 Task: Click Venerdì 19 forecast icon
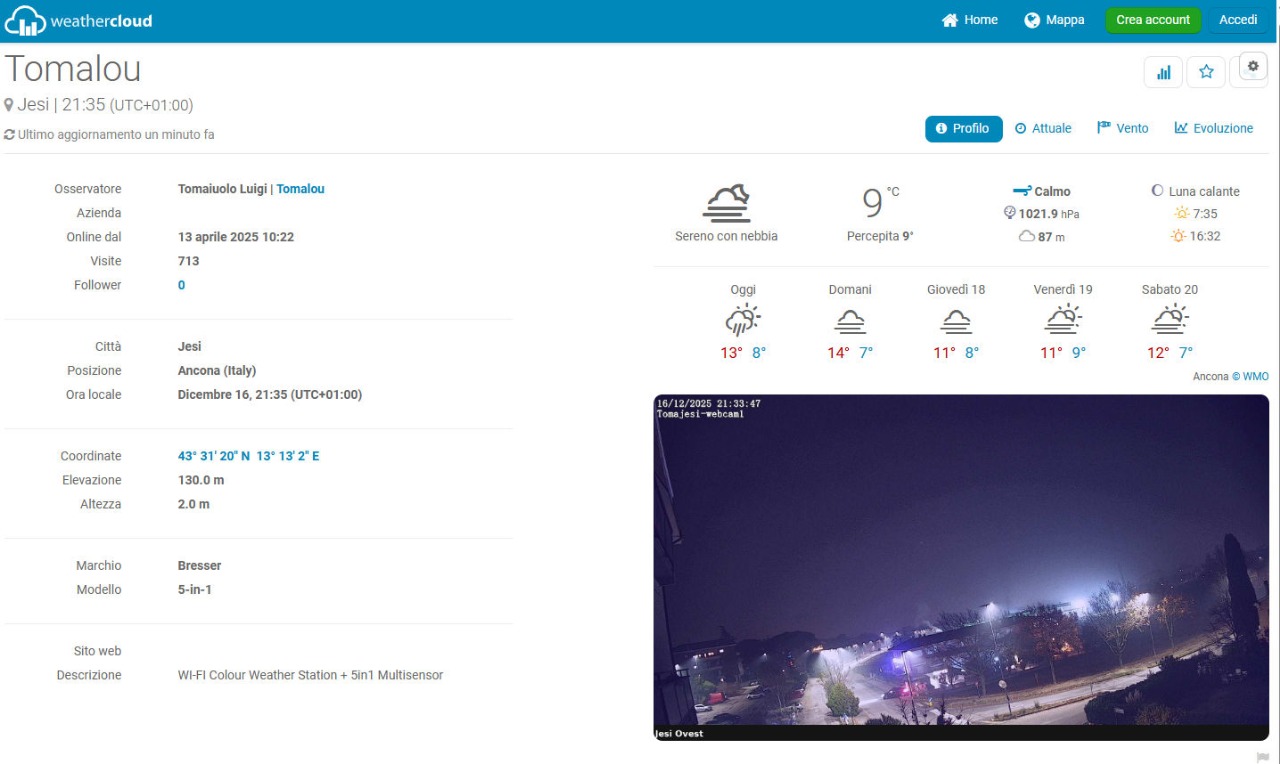(x=1063, y=321)
